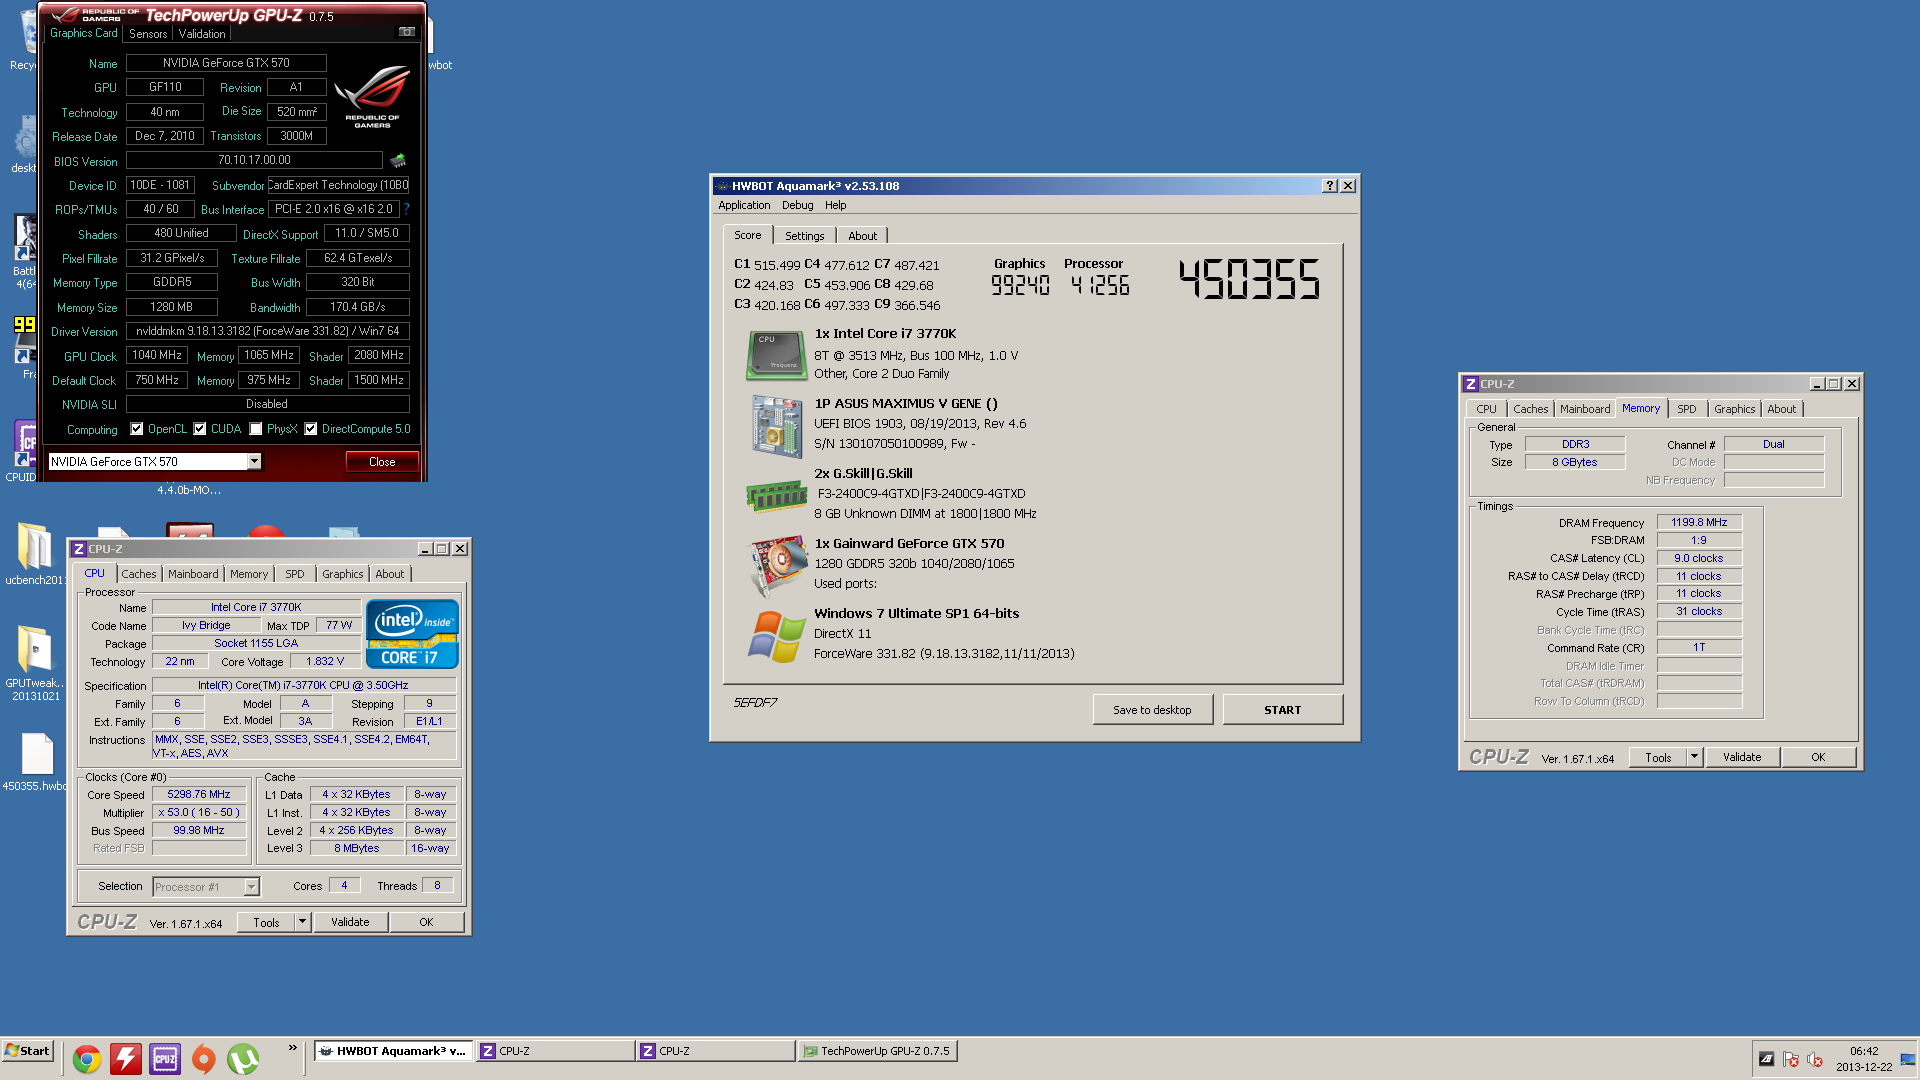
Task: Expand quick launch overflow chevron
Action: coord(292,1048)
